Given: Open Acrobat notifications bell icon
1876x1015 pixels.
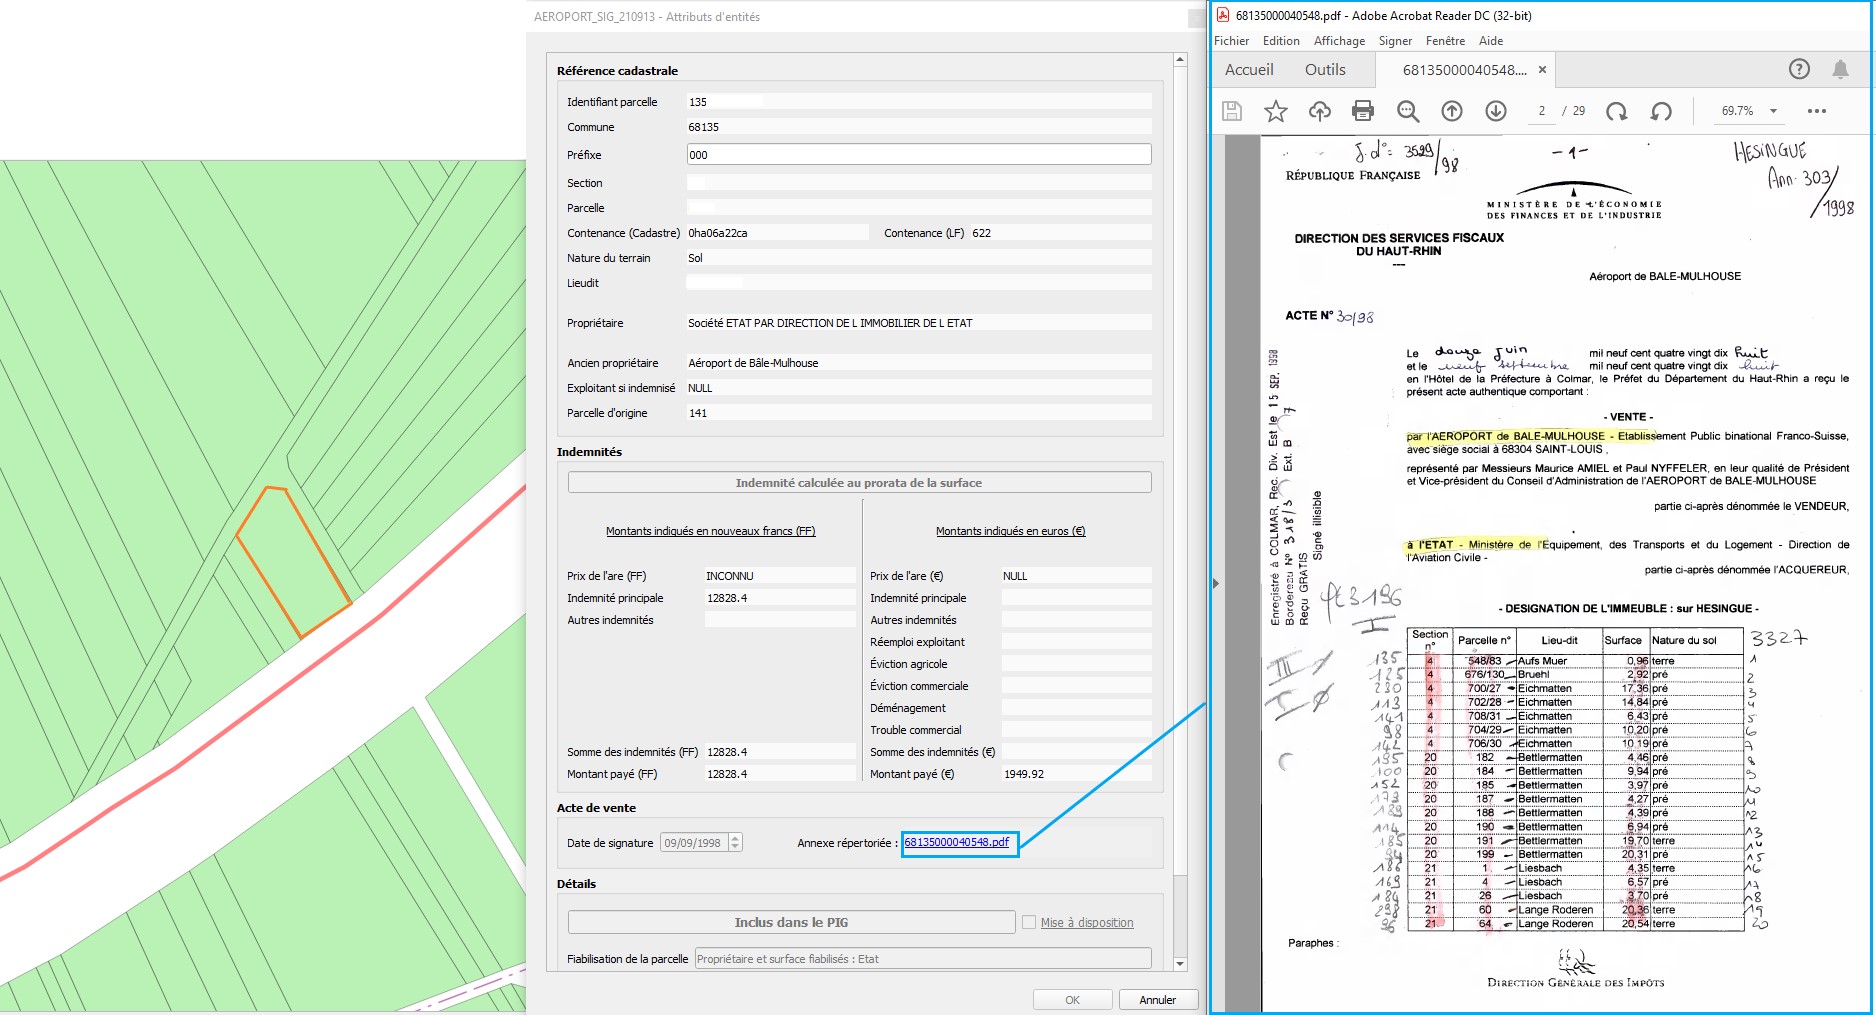Looking at the screenshot, I should point(1840,69).
